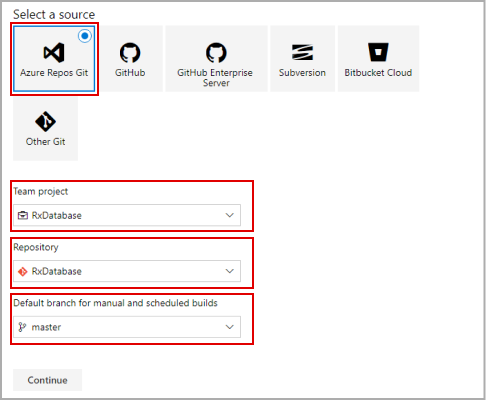Expand the default branch dropdown chevron
Screen dimensions: 486x400
tap(230, 327)
